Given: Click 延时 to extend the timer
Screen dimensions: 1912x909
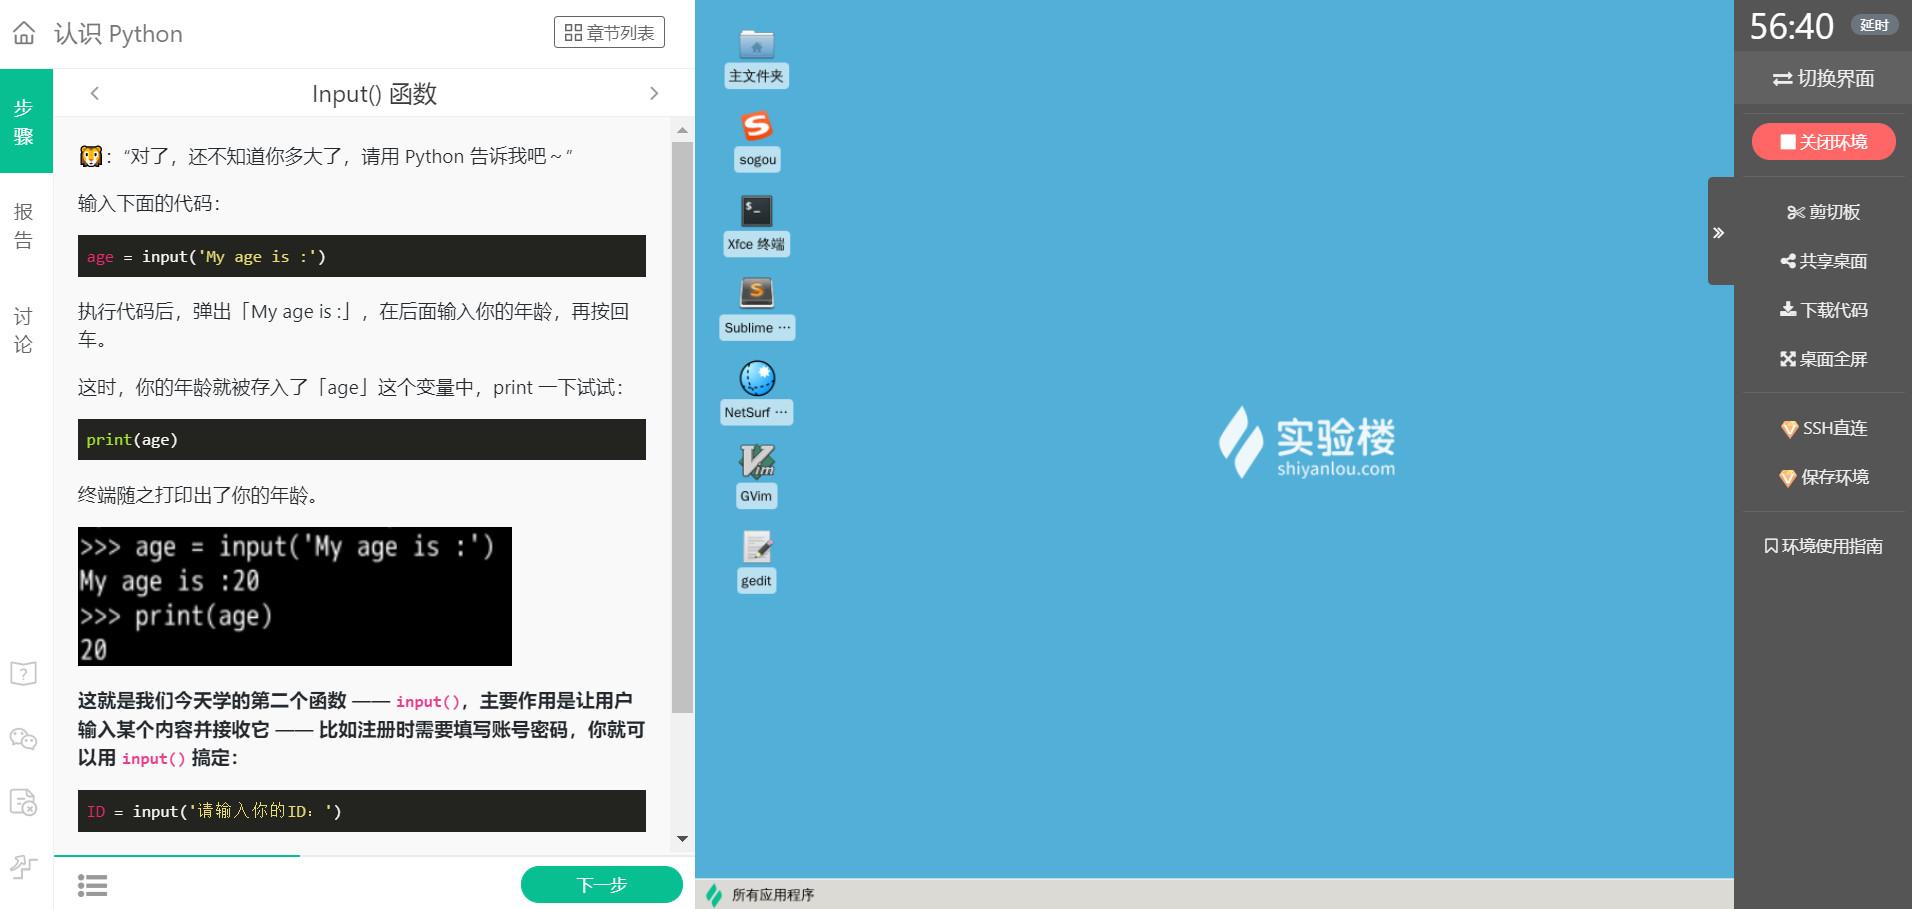Looking at the screenshot, I should click(1874, 24).
